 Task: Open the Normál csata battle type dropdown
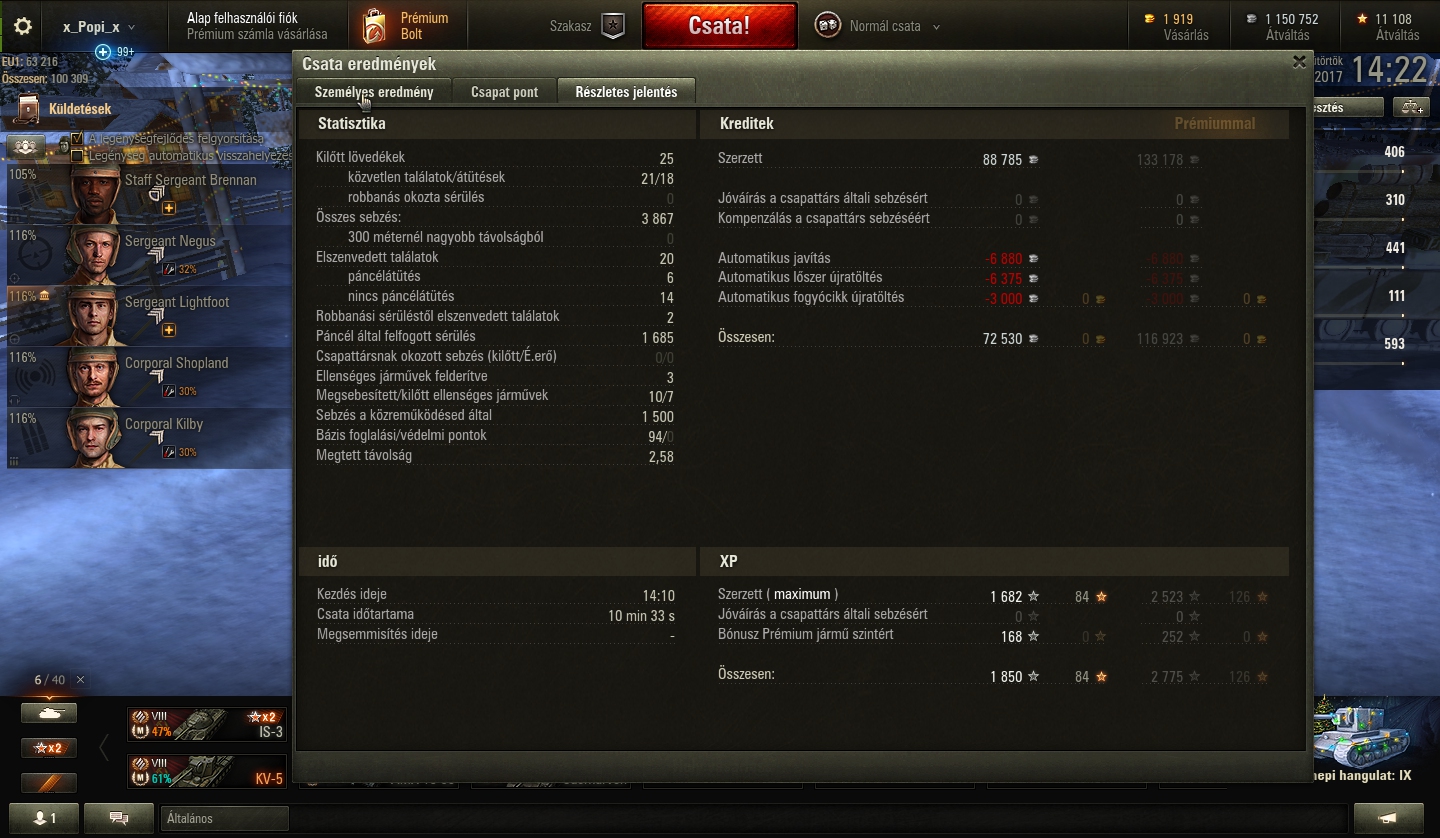click(878, 26)
